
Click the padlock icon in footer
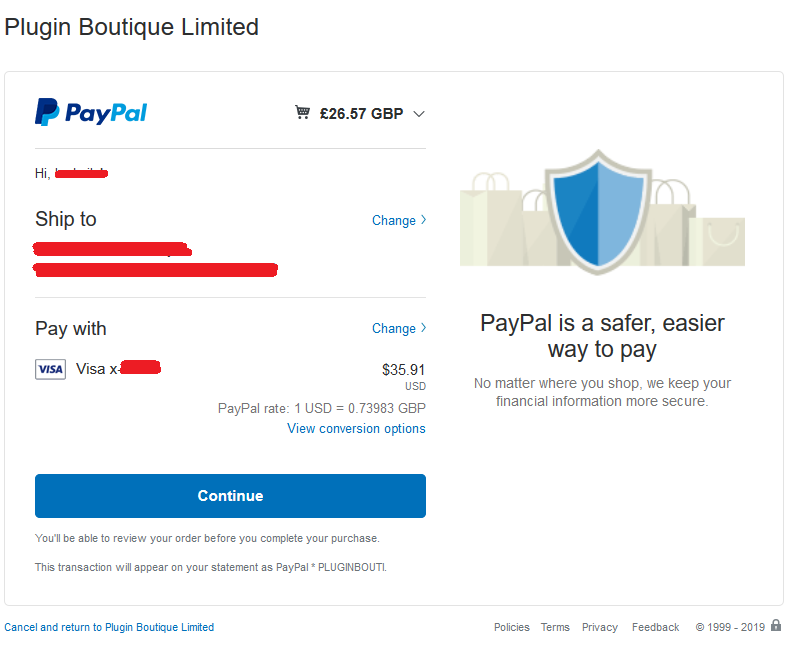pyautogui.click(x=776, y=626)
